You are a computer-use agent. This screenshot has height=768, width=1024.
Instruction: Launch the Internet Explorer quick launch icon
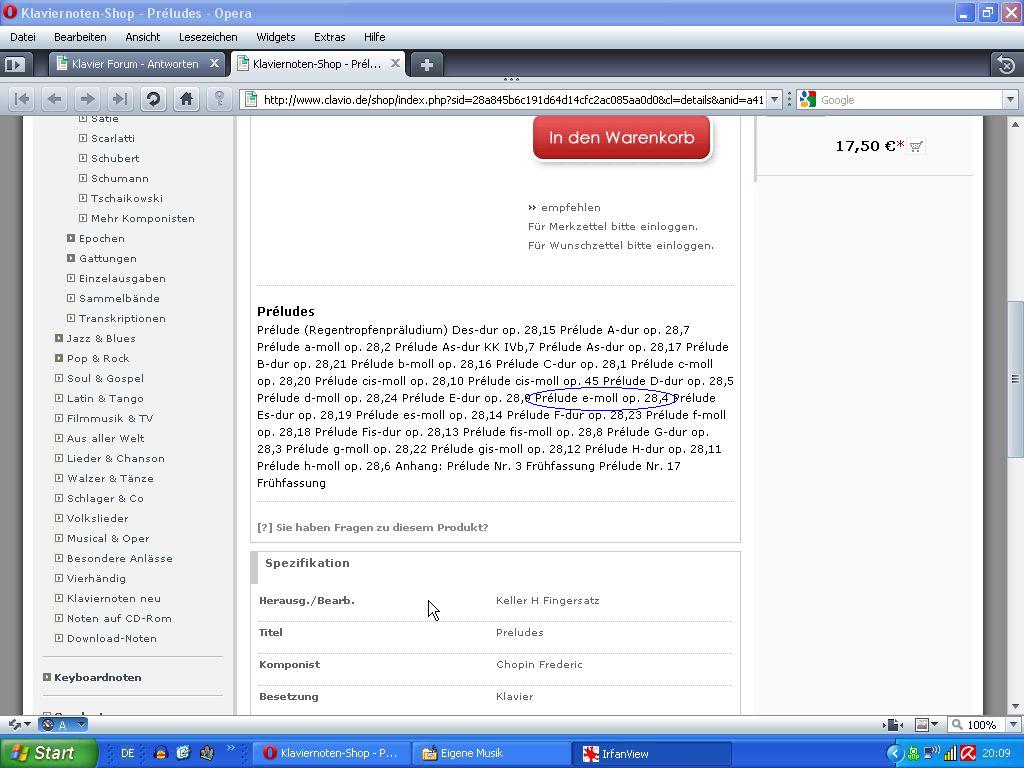[183, 753]
